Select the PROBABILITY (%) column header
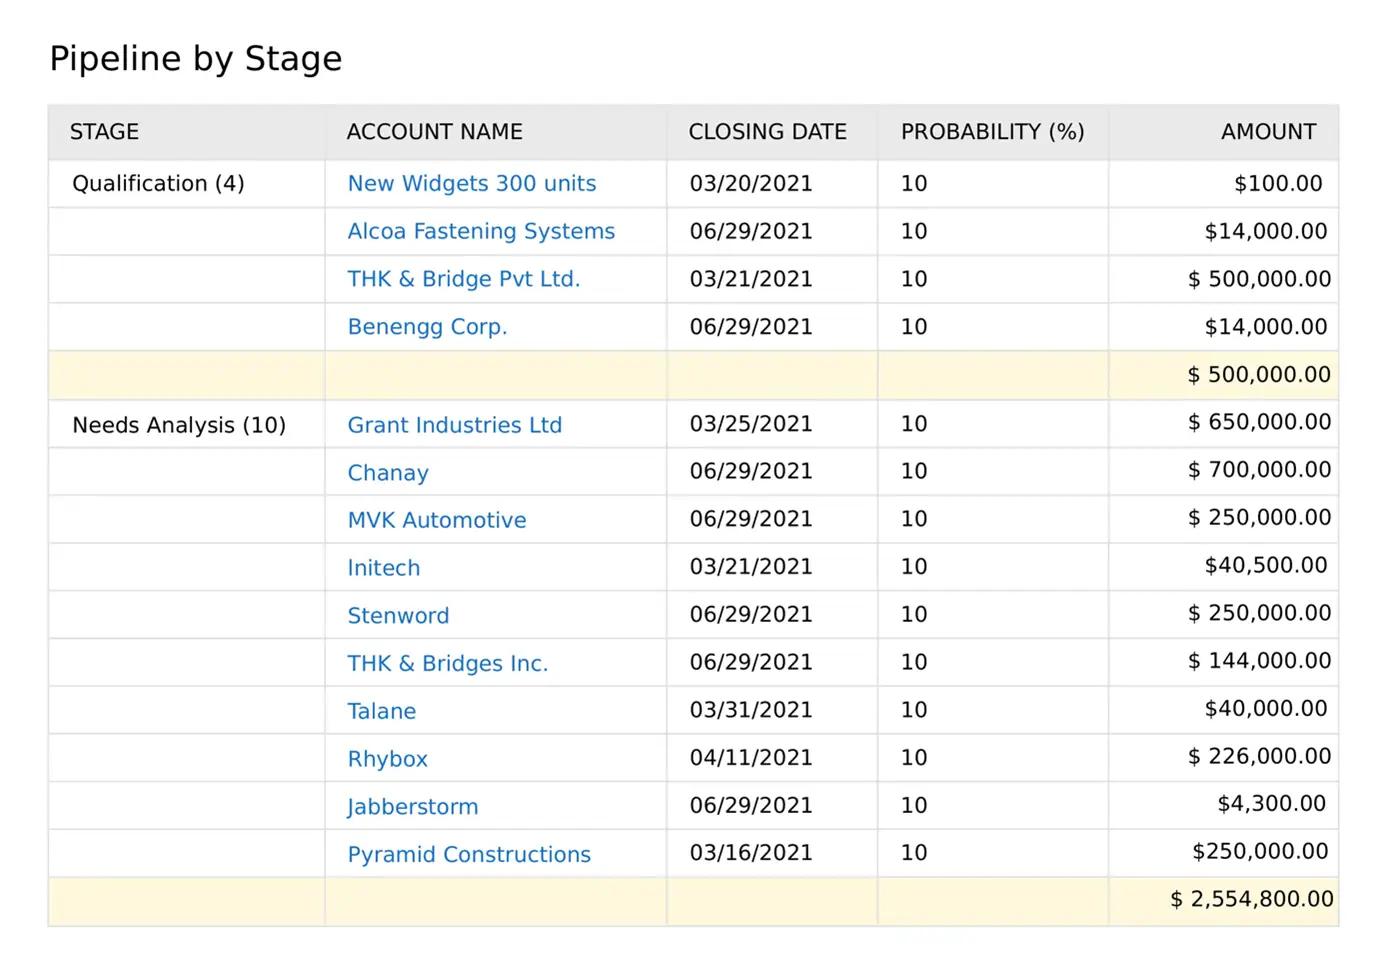This screenshot has width=1386, height=976. click(992, 132)
